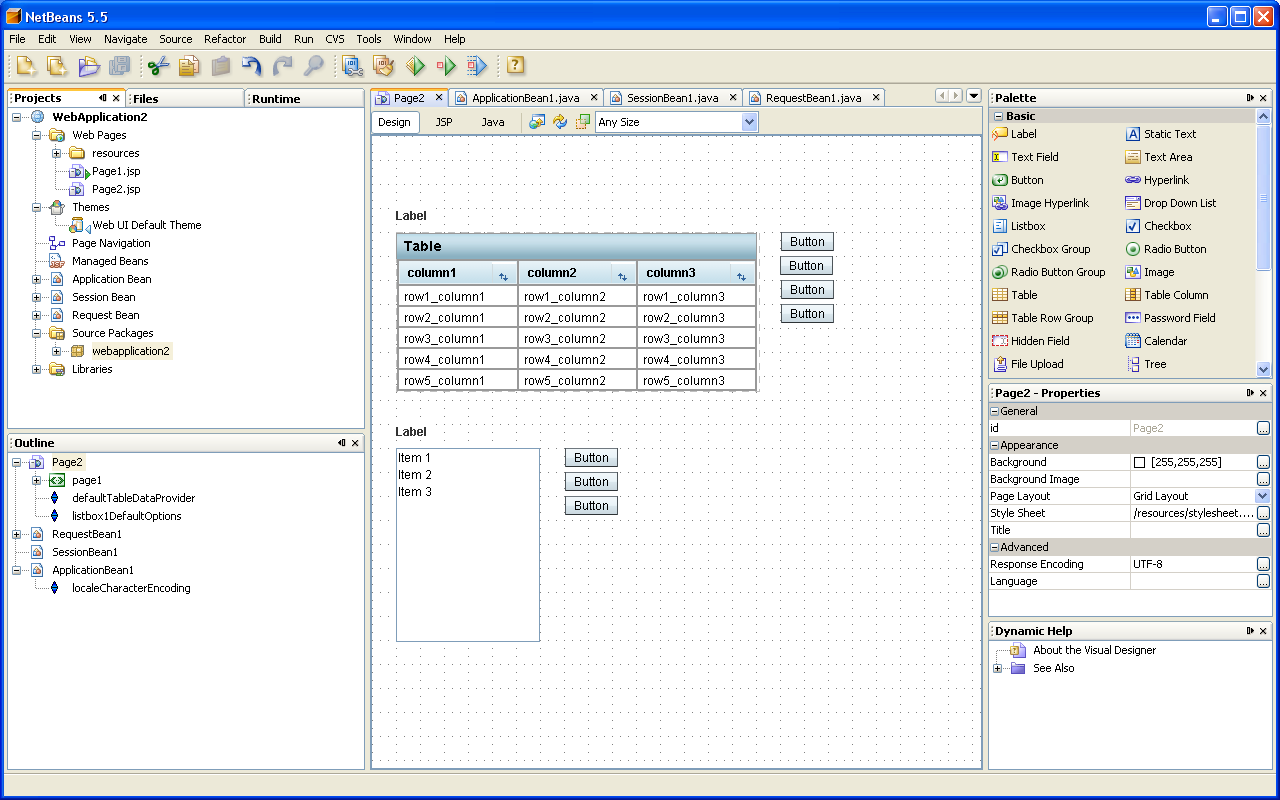Open the Any Size dropdown

pos(677,122)
